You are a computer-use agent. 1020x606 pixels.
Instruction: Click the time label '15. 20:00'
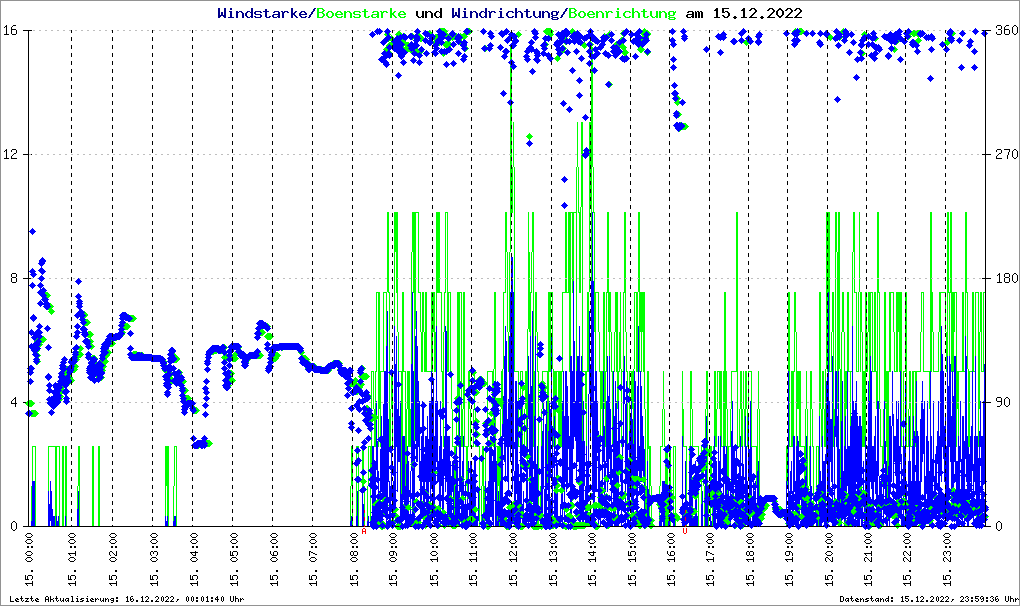(828, 559)
